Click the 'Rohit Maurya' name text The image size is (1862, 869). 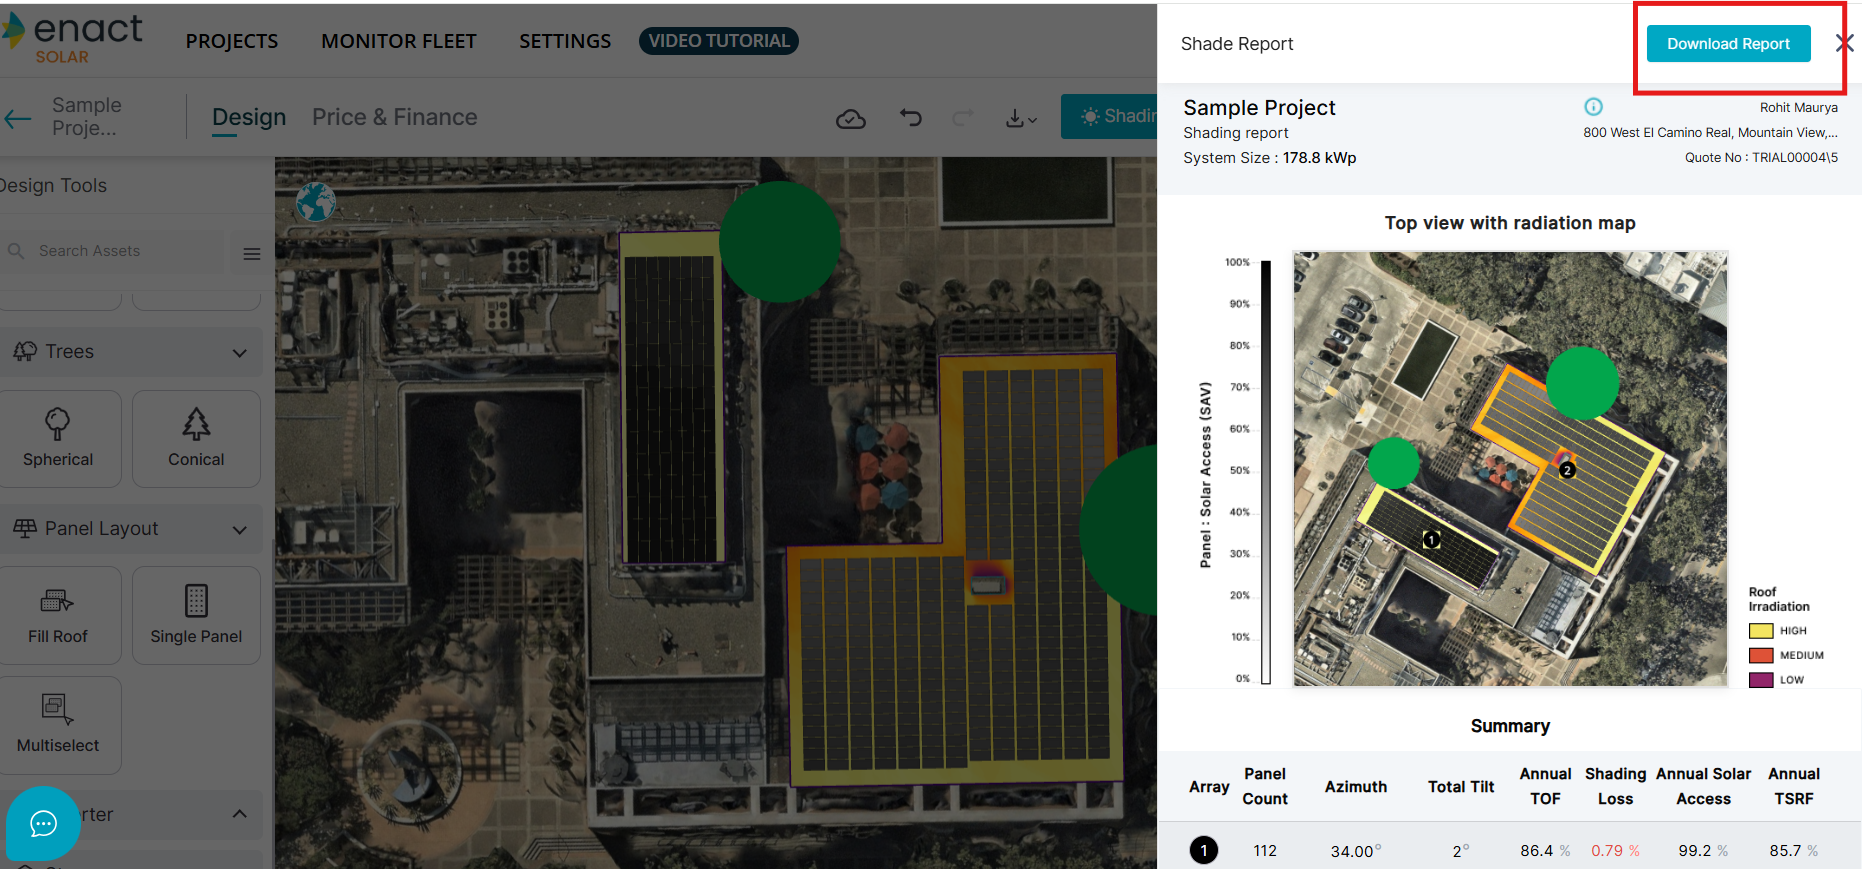point(1799,107)
